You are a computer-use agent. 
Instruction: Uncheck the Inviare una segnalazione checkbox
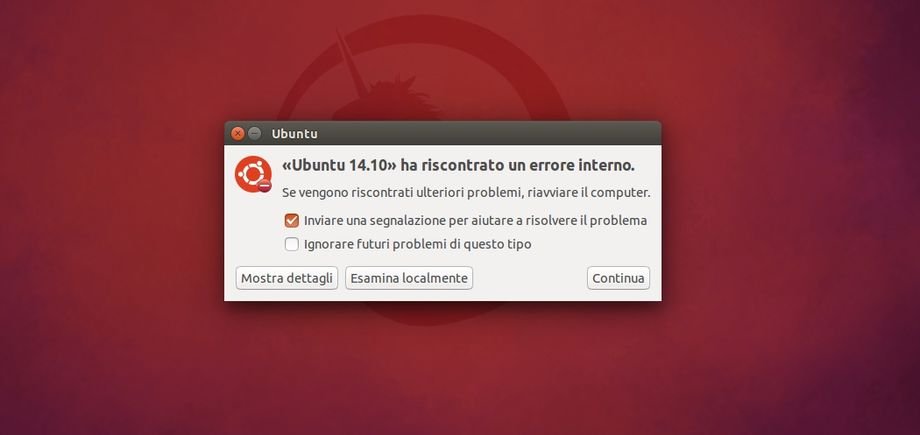292,221
